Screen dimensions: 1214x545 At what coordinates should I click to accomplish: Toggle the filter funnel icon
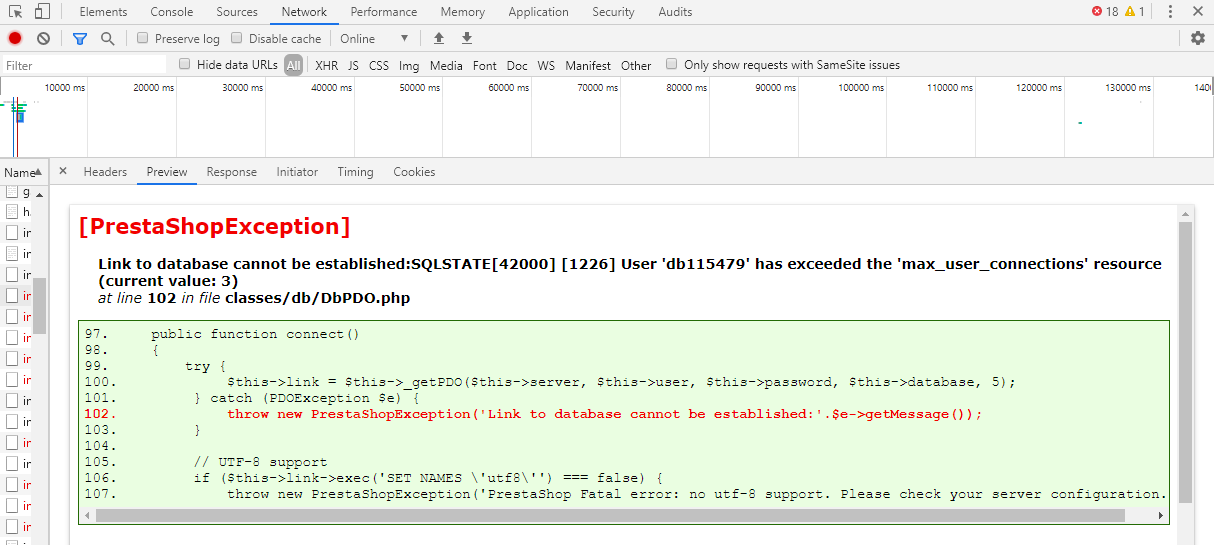tap(80, 38)
